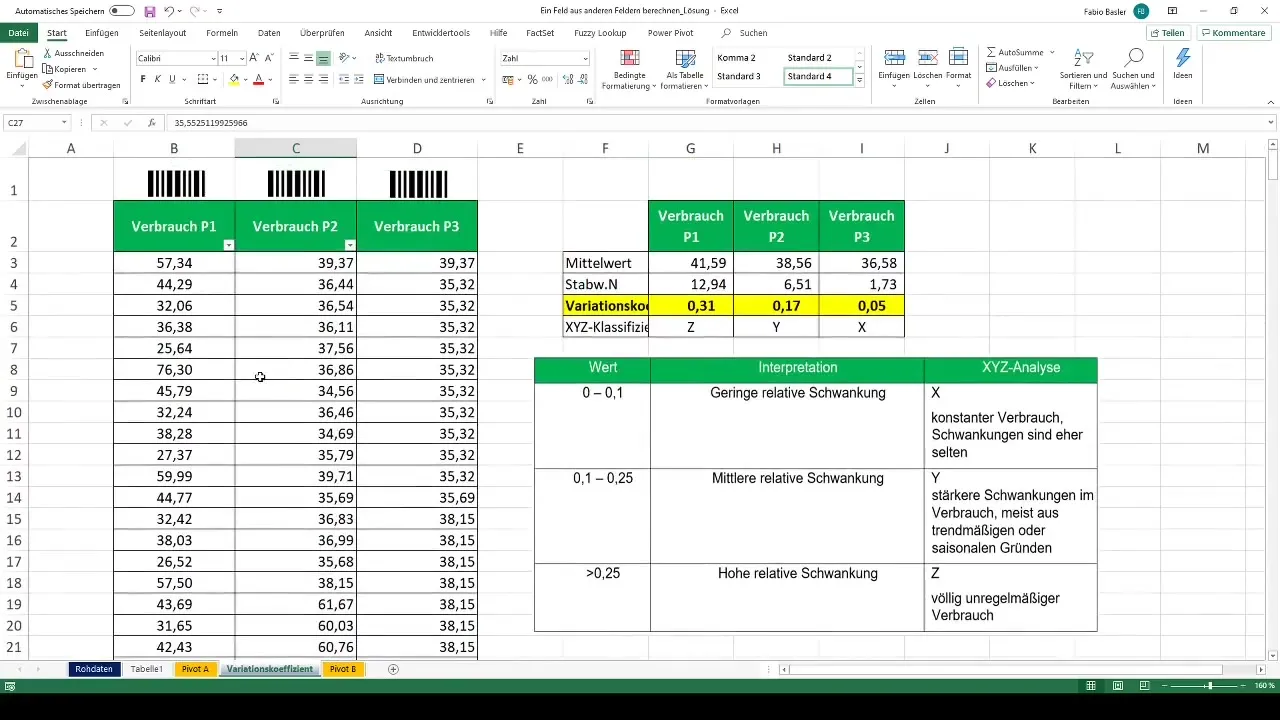Image resolution: width=1280 pixels, height=720 pixels.
Task: Open the Name Box dropdown arrow
Action: [64, 122]
